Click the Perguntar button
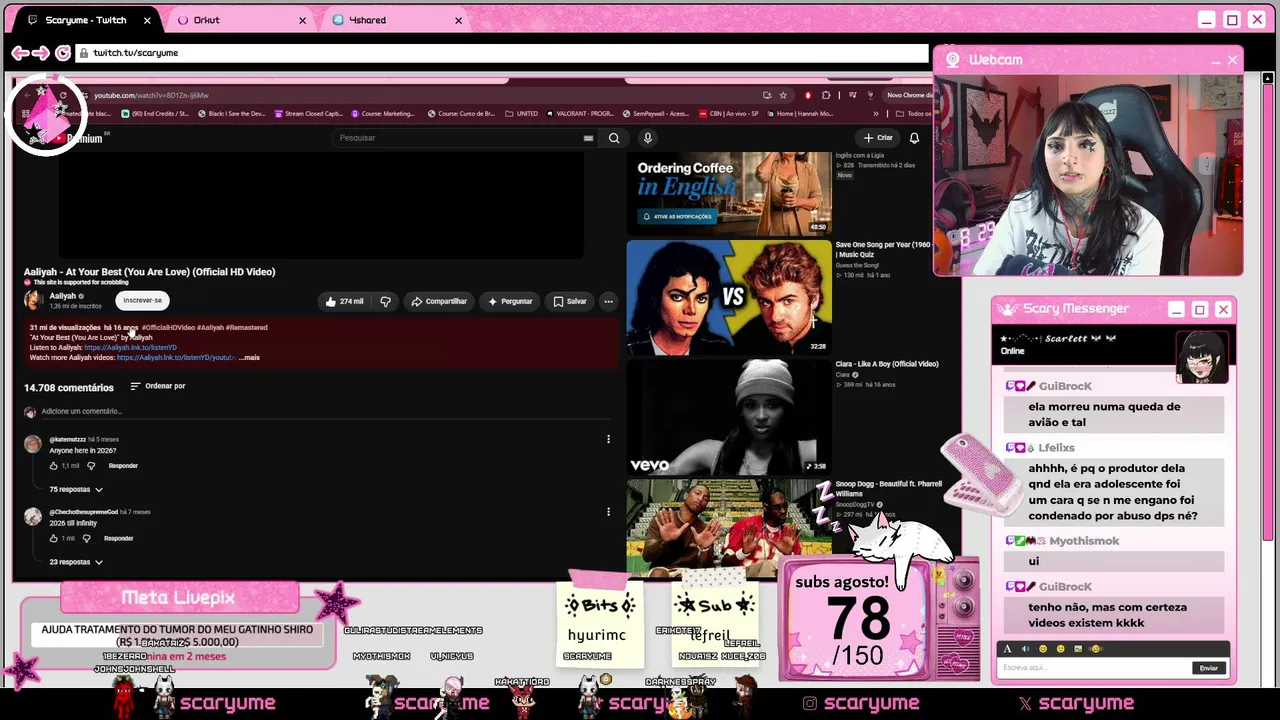Screen dimensions: 1280x720 coord(510,301)
